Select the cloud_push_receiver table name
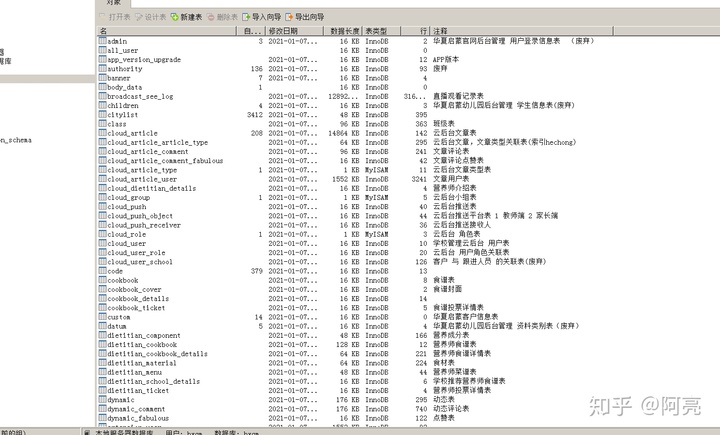720x435 pixels. (x=144, y=225)
